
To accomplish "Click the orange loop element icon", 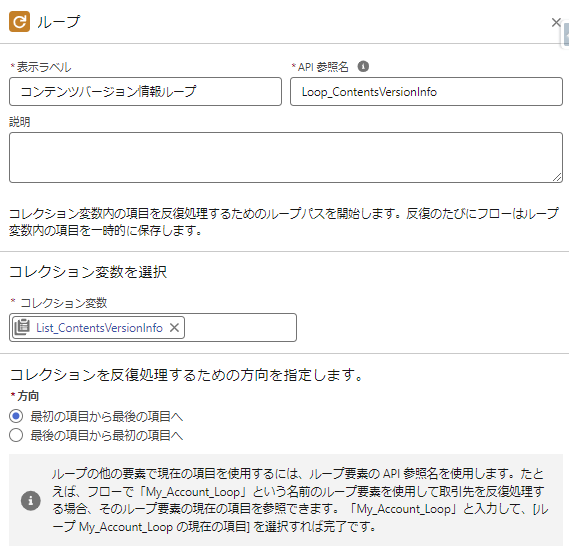I will [x=19, y=22].
